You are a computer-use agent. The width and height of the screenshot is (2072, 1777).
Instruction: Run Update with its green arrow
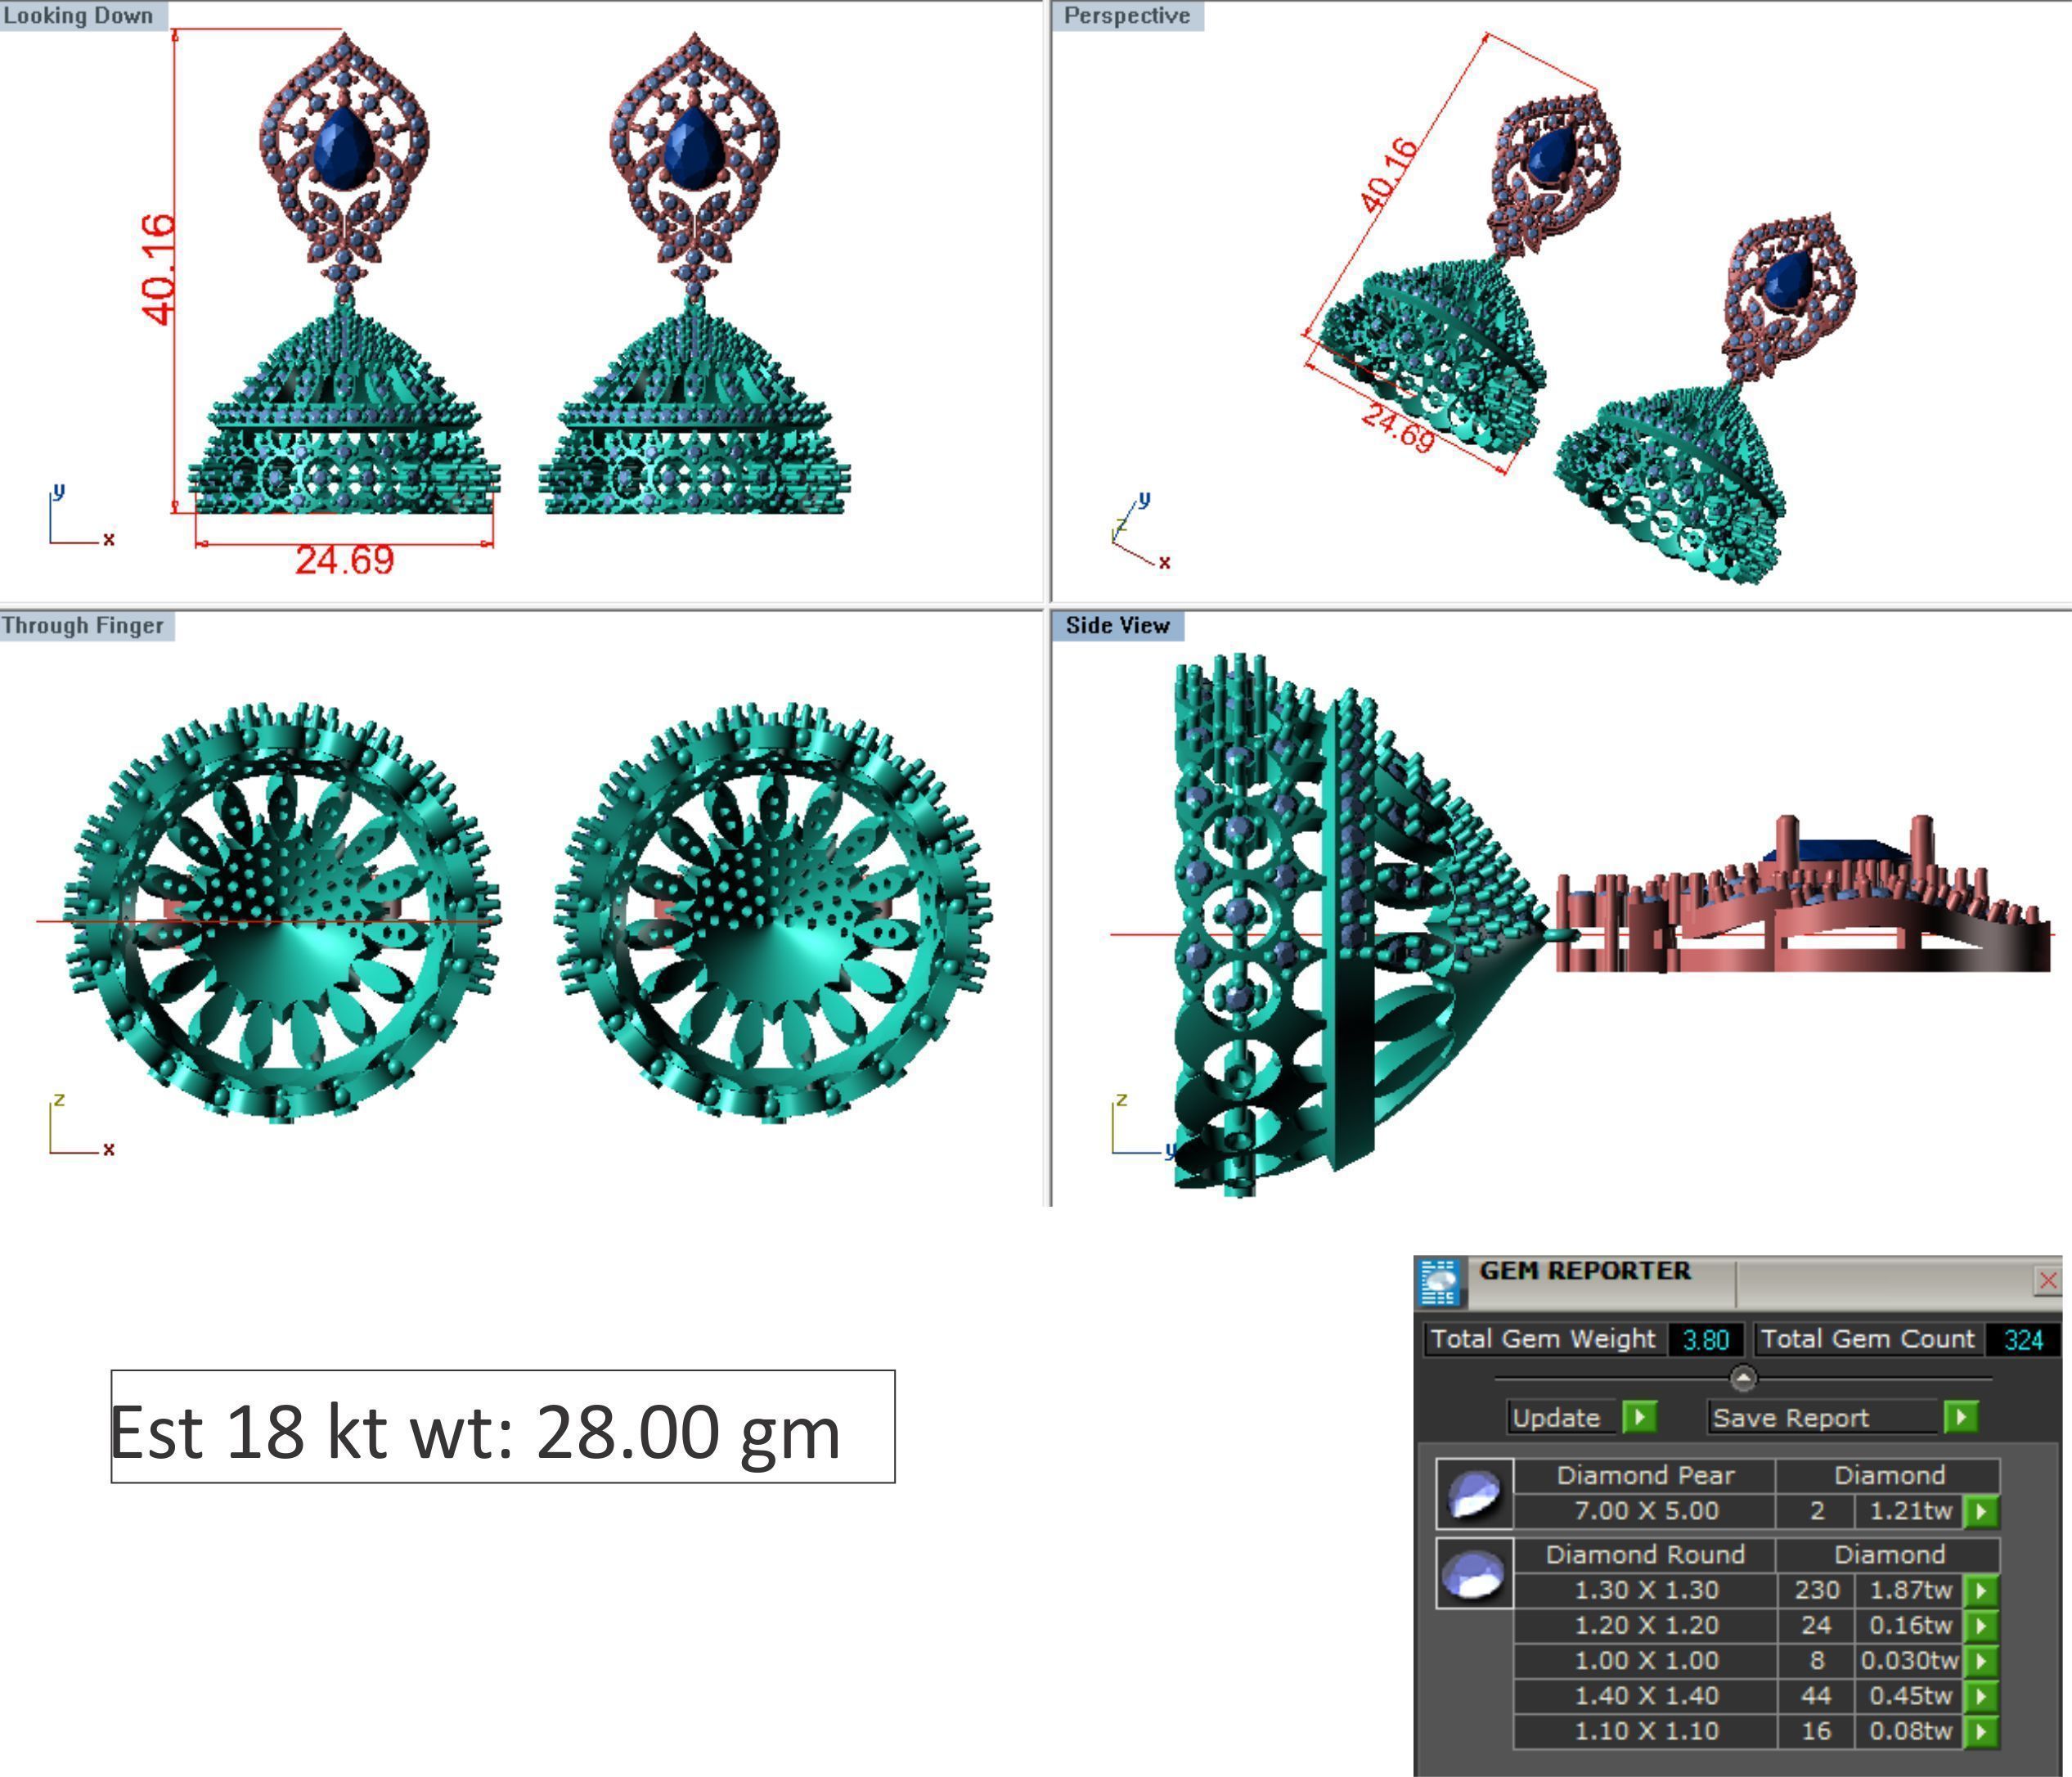coord(1640,1416)
